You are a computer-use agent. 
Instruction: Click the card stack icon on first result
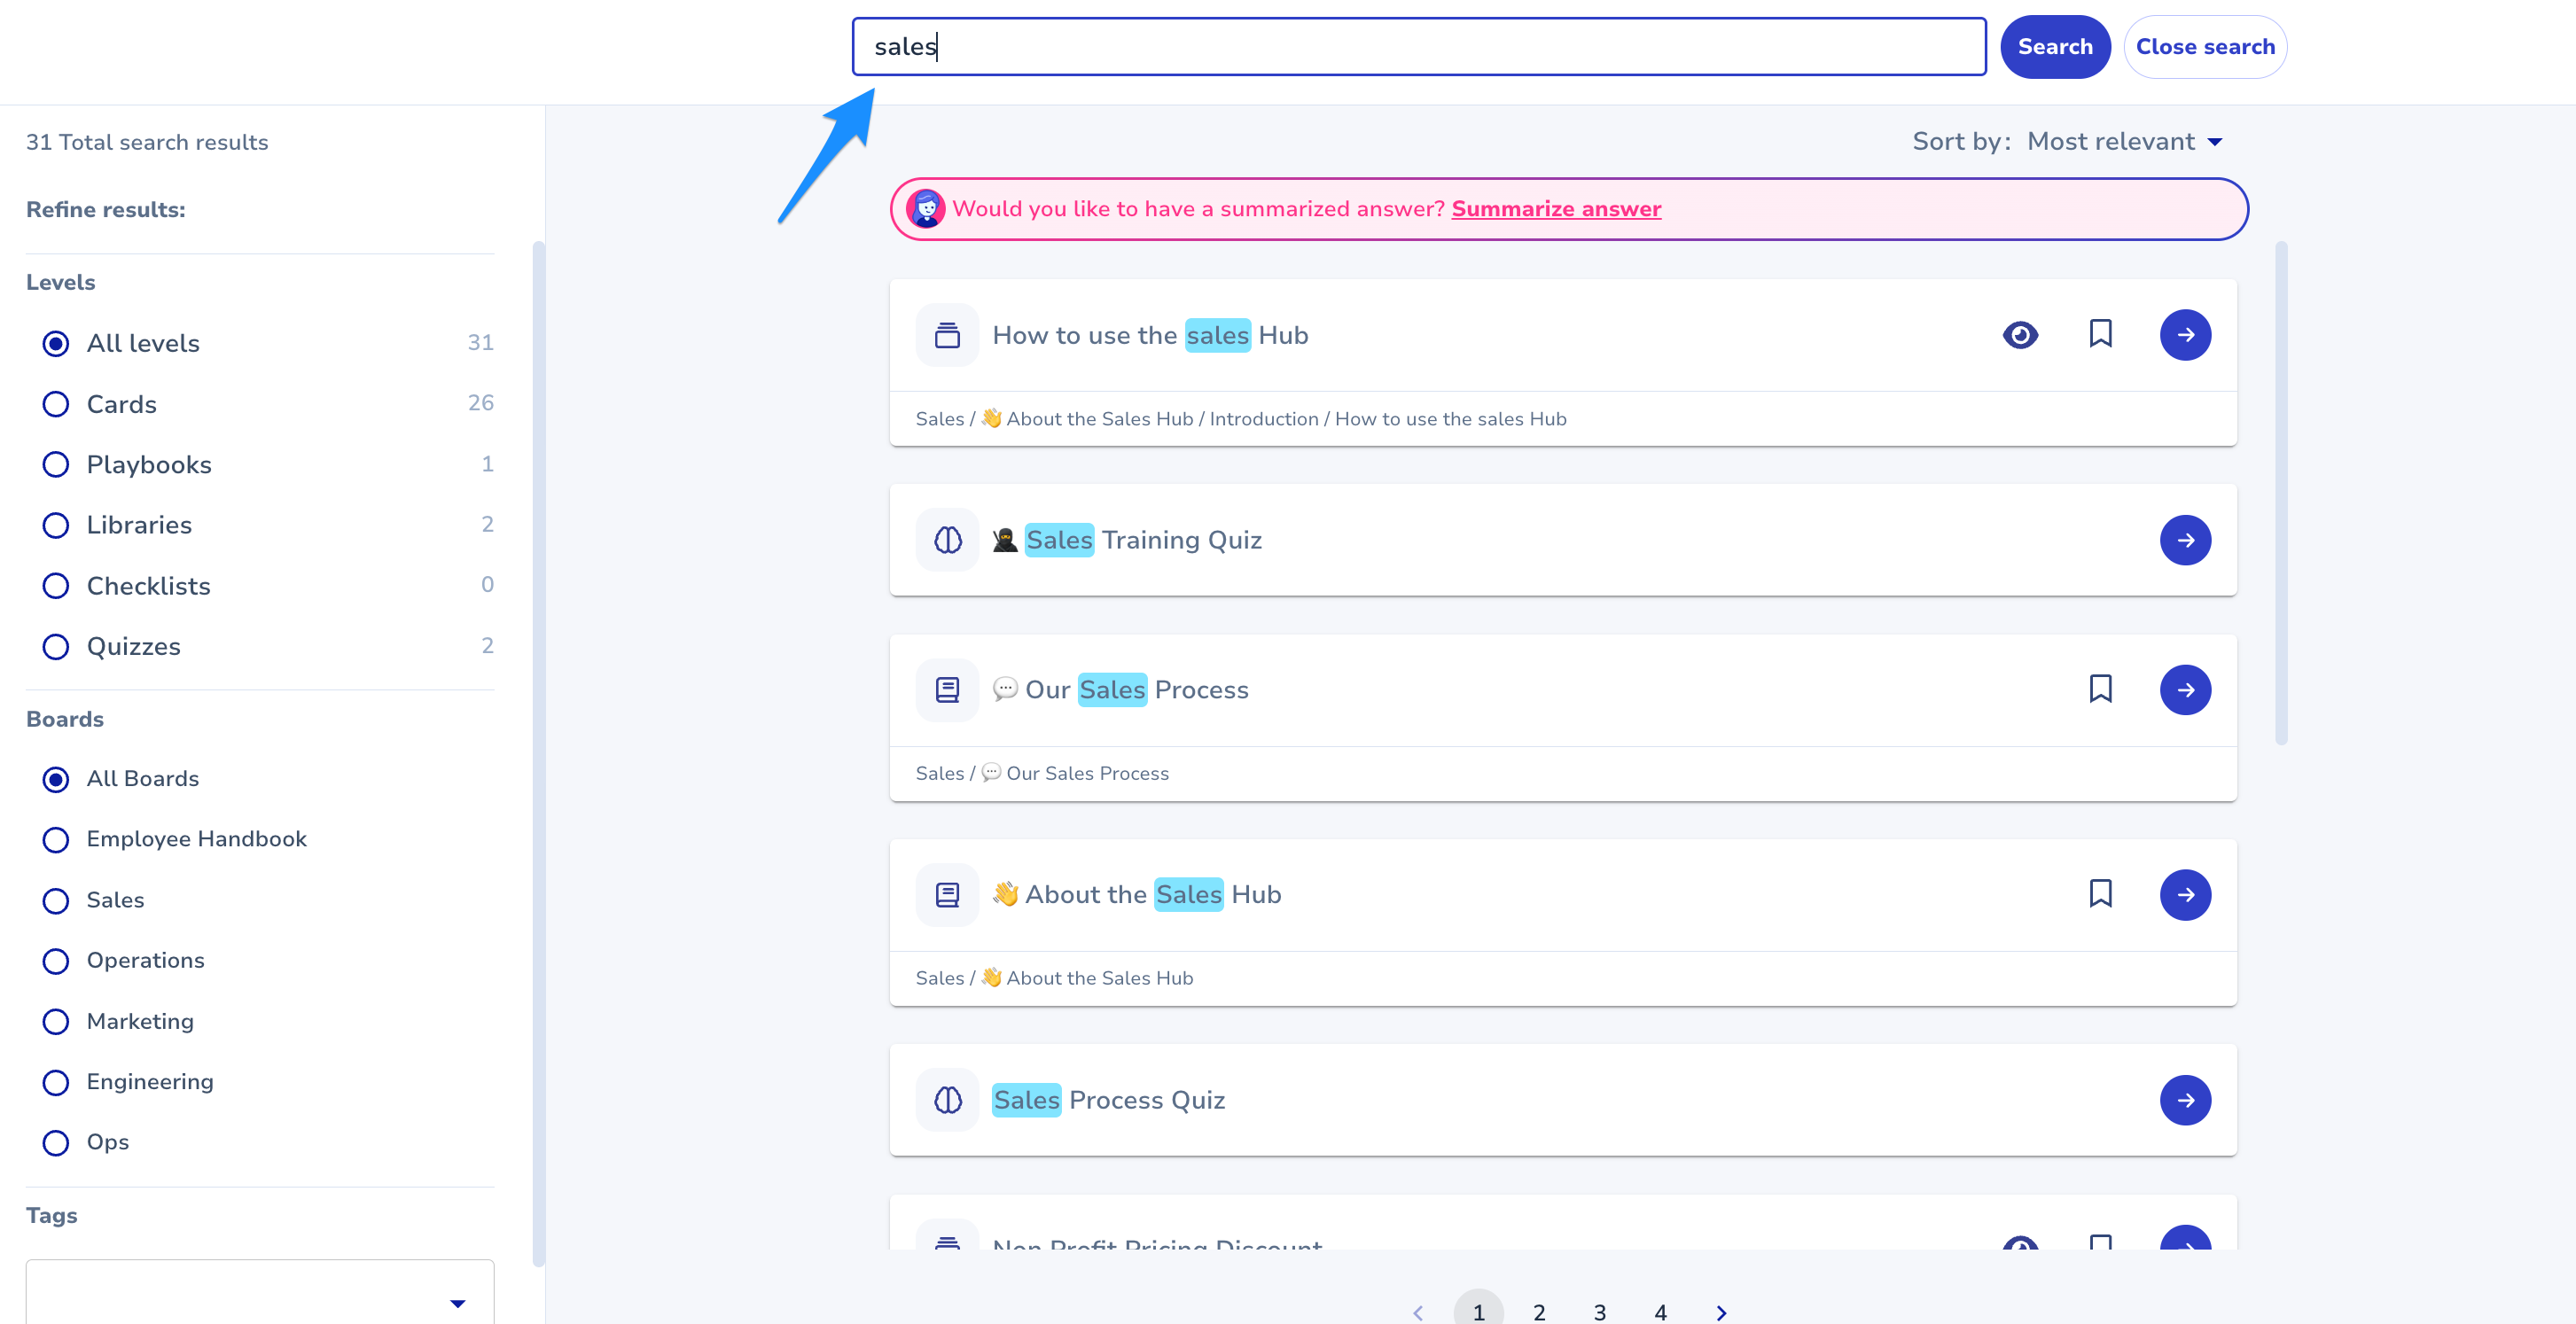pos(947,335)
